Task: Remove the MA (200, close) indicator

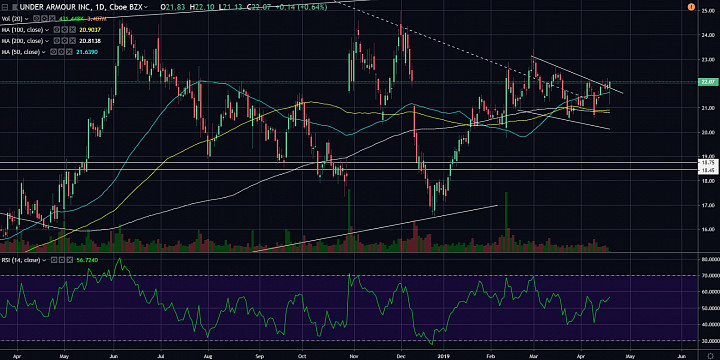Action: point(73,41)
